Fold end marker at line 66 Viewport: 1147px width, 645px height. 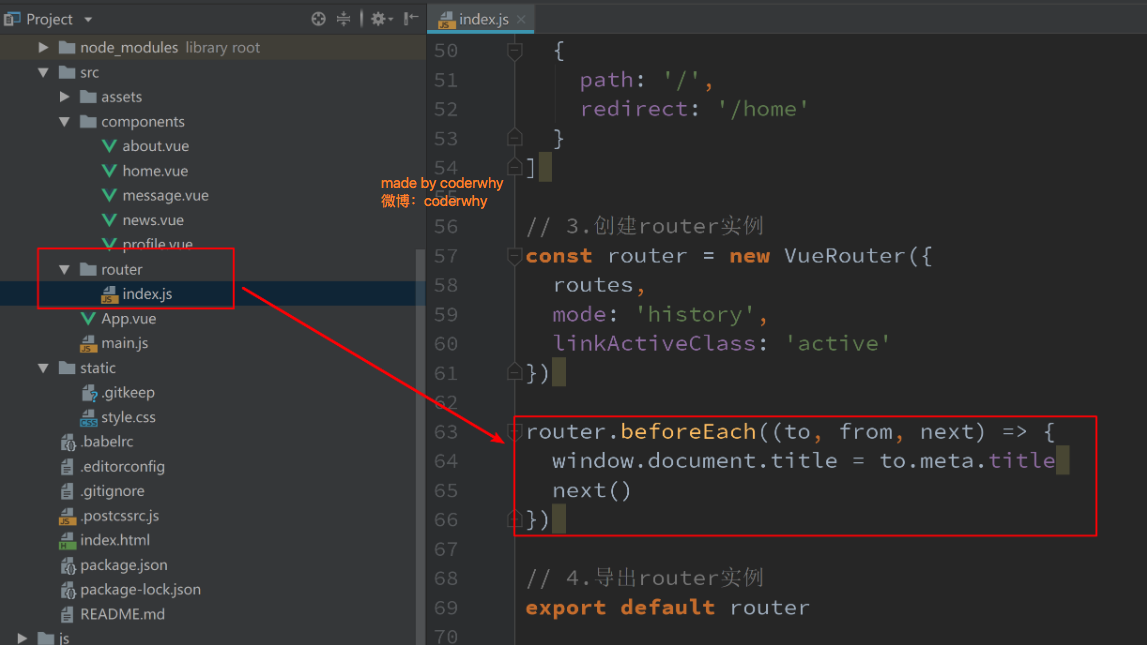515,518
